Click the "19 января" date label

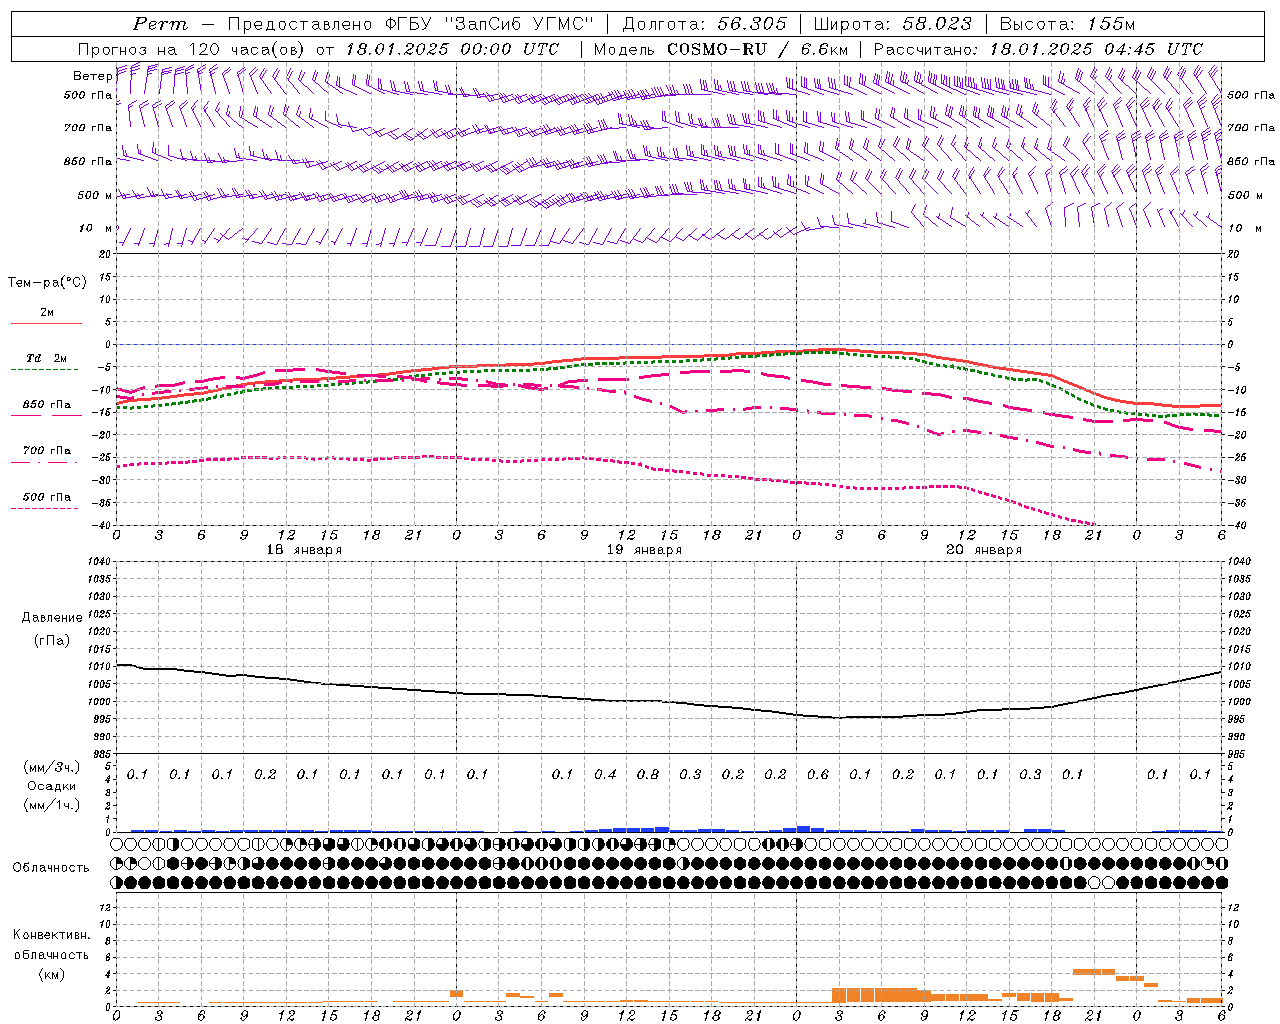point(645,550)
